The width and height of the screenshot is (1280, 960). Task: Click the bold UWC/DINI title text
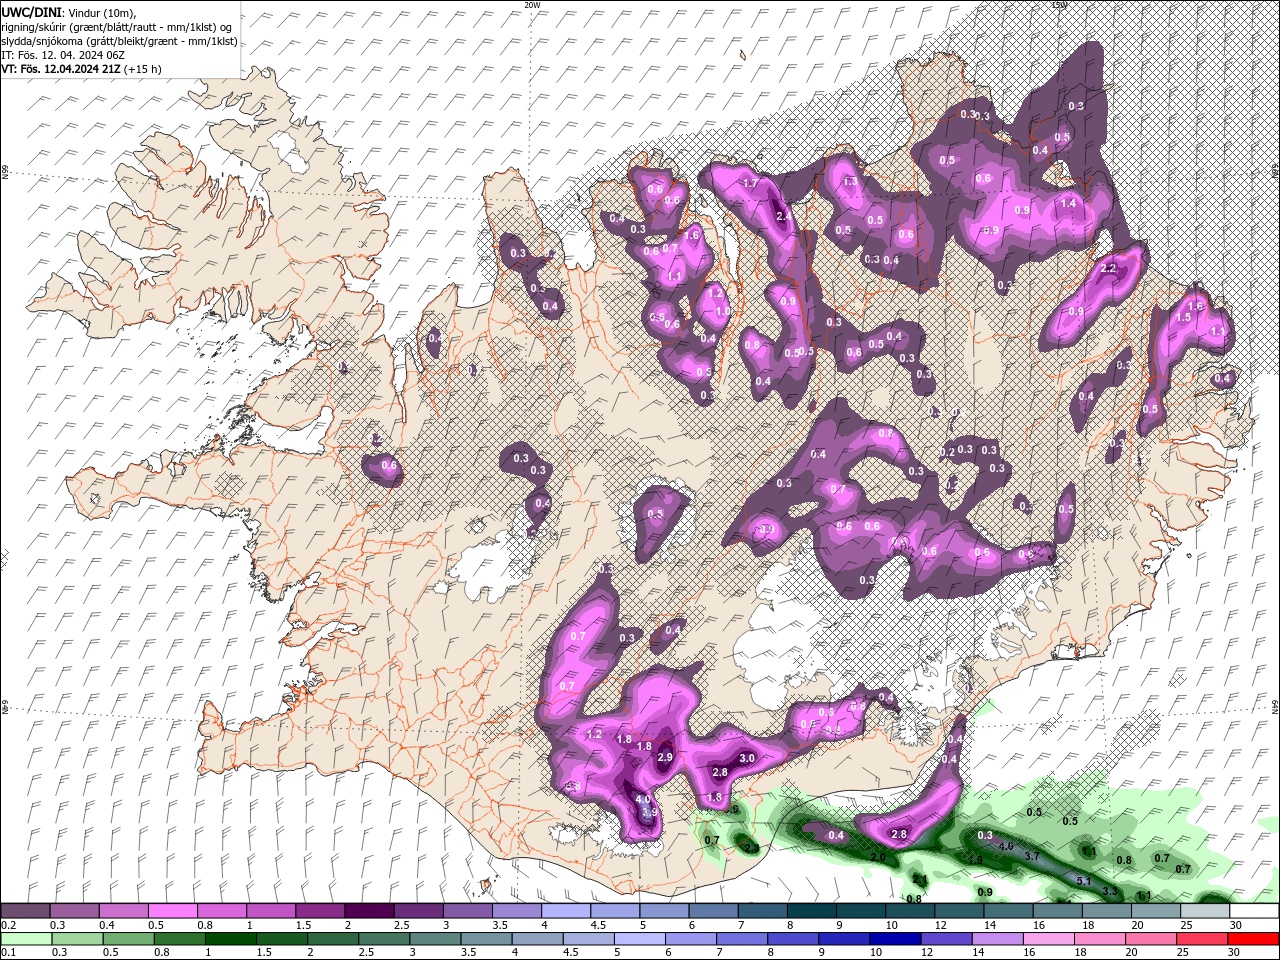(x=30, y=12)
